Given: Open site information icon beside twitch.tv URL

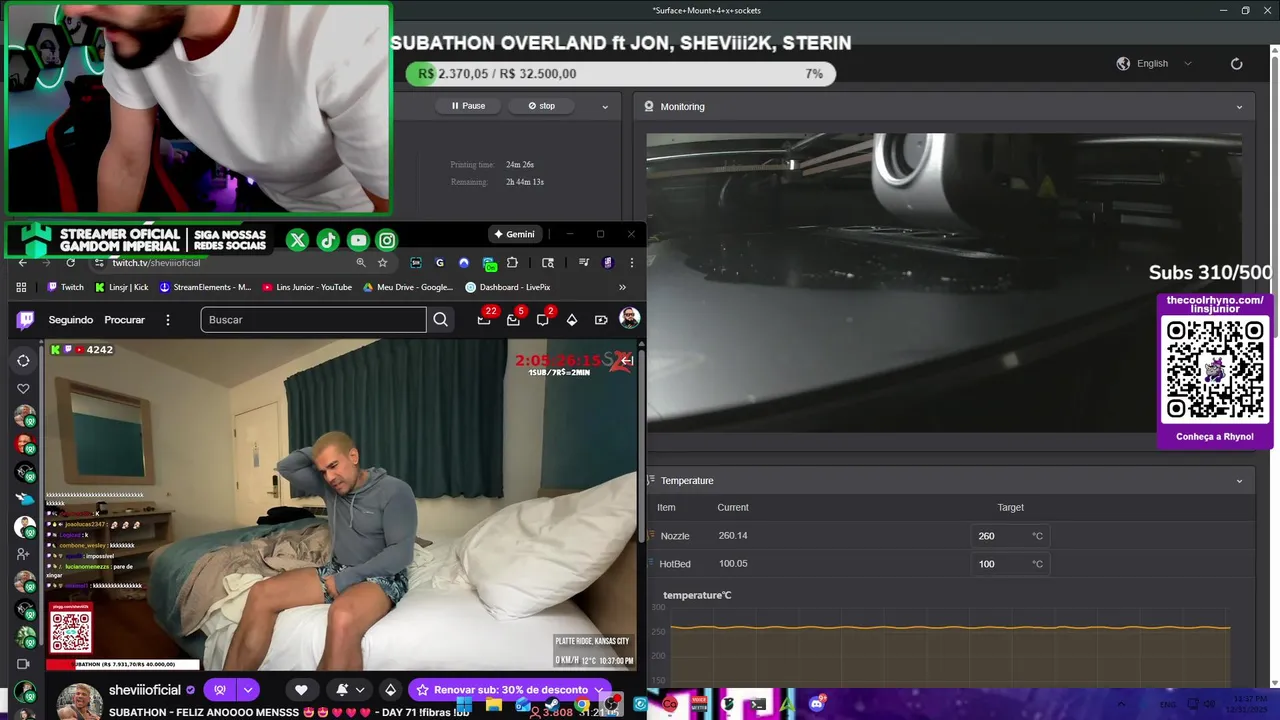Looking at the screenshot, I should (98, 263).
